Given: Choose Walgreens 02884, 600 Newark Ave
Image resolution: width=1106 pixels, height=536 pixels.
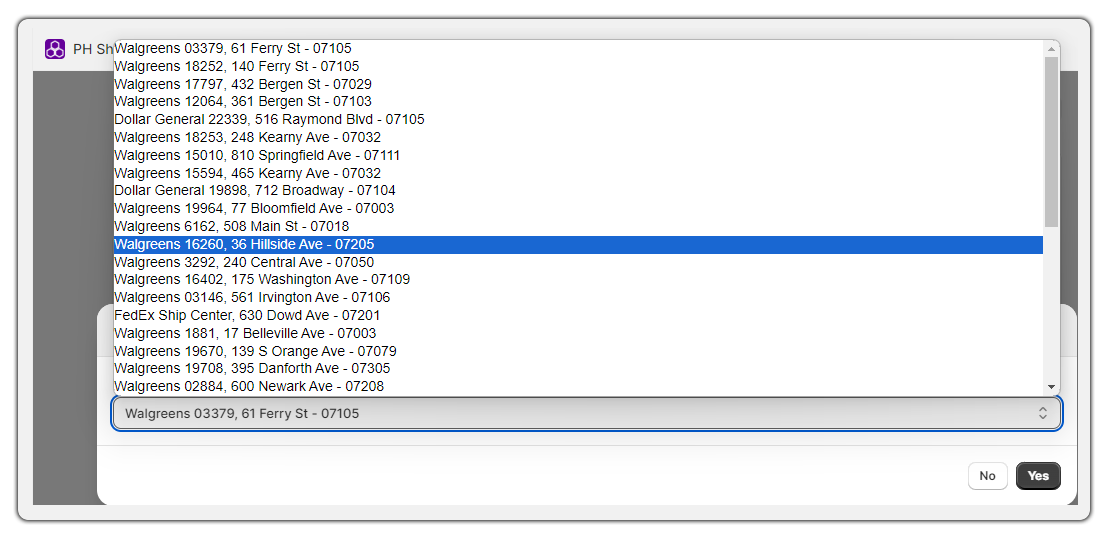Looking at the screenshot, I should point(578,386).
